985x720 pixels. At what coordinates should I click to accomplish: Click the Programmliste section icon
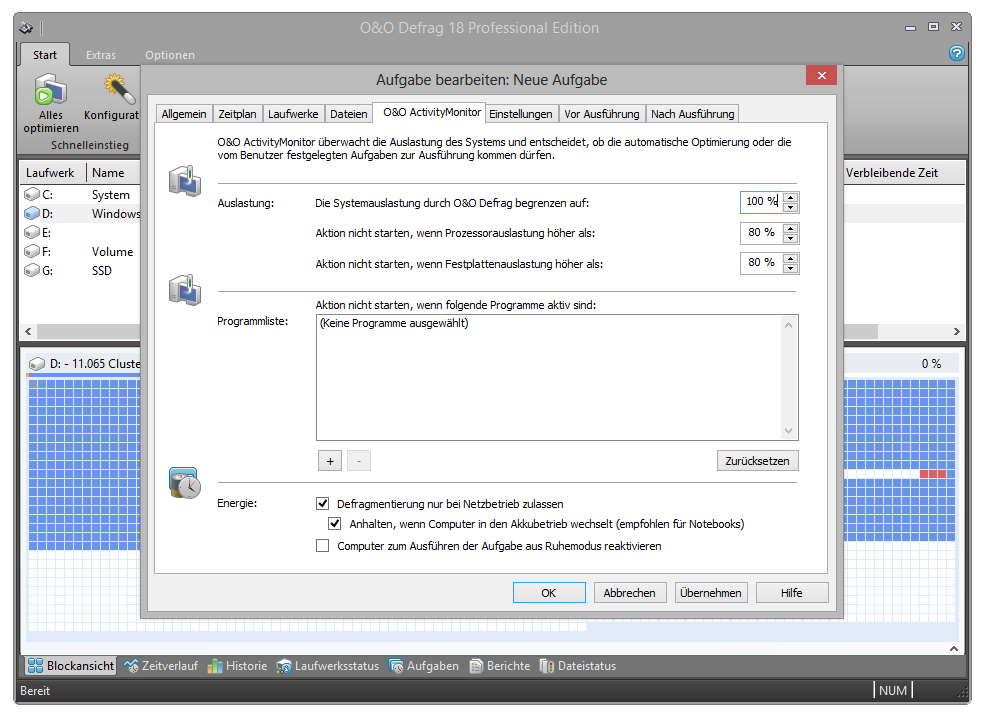185,290
